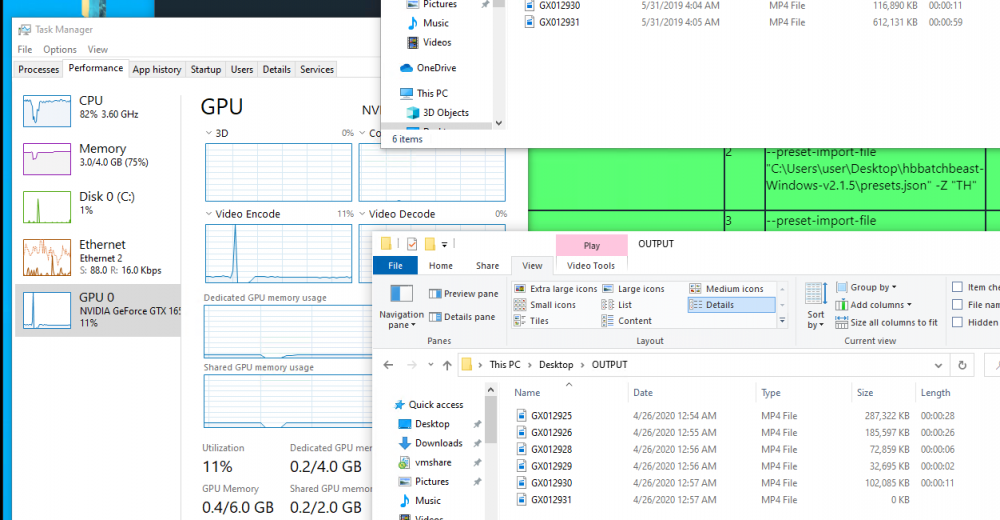Sort by Length column header
This screenshot has width=1000, height=520.
[x=935, y=392]
